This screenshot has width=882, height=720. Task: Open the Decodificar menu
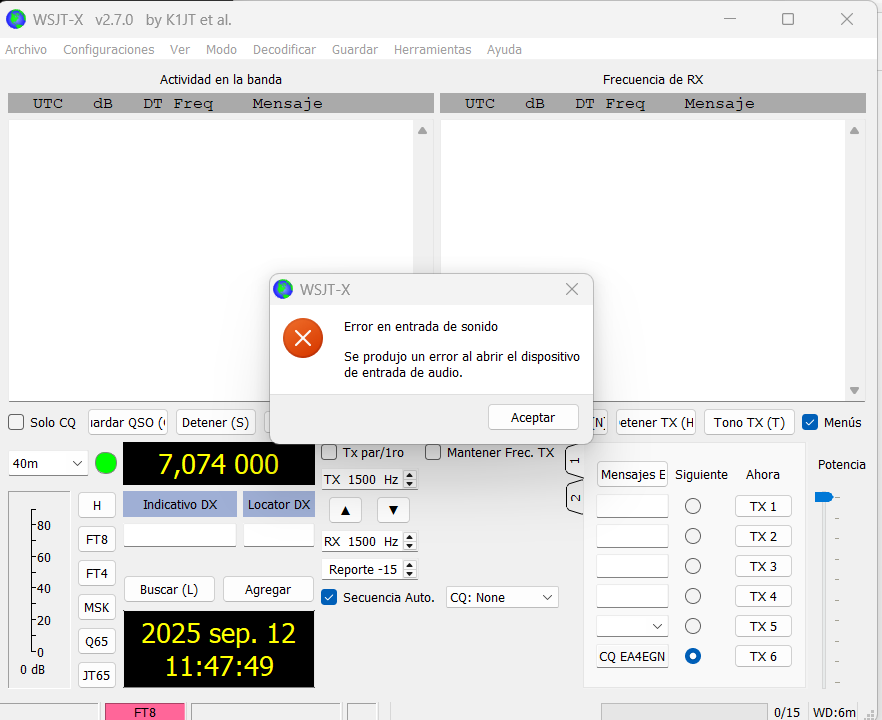(284, 50)
